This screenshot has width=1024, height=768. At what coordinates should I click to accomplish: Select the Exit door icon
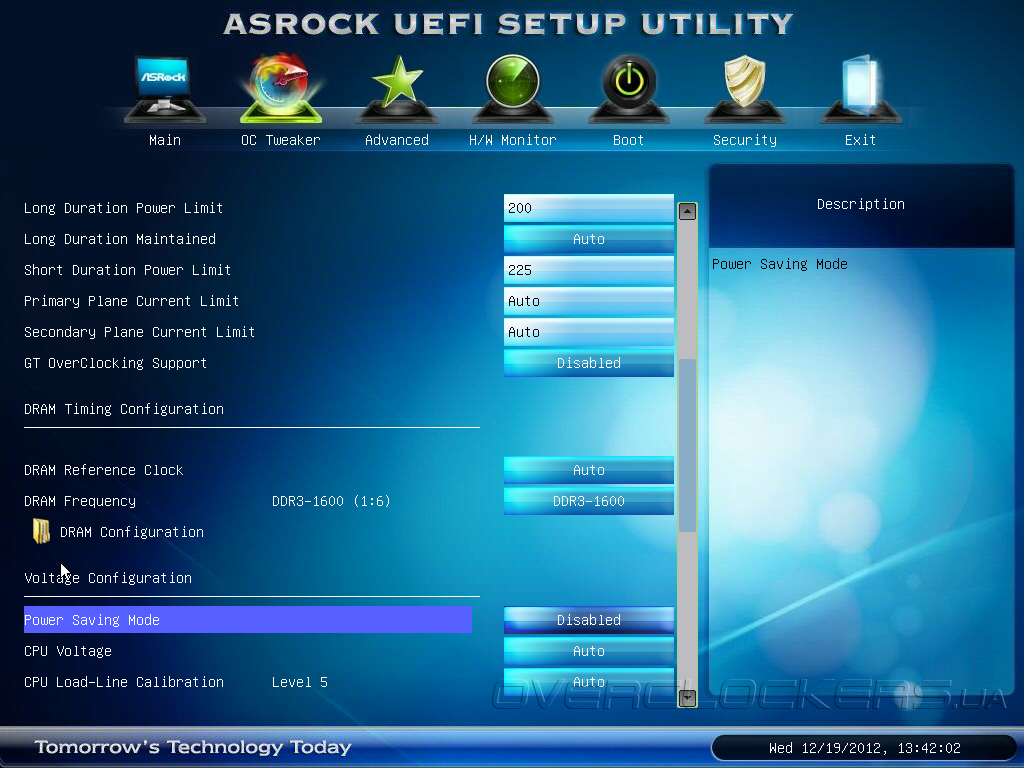click(860, 88)
